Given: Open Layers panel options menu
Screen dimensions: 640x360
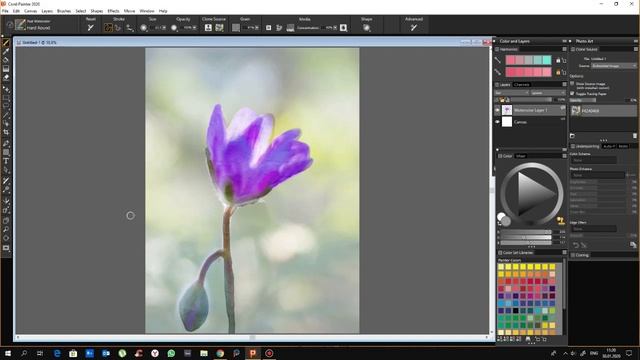Looking at the screenshot, I should tap(564, 84).
